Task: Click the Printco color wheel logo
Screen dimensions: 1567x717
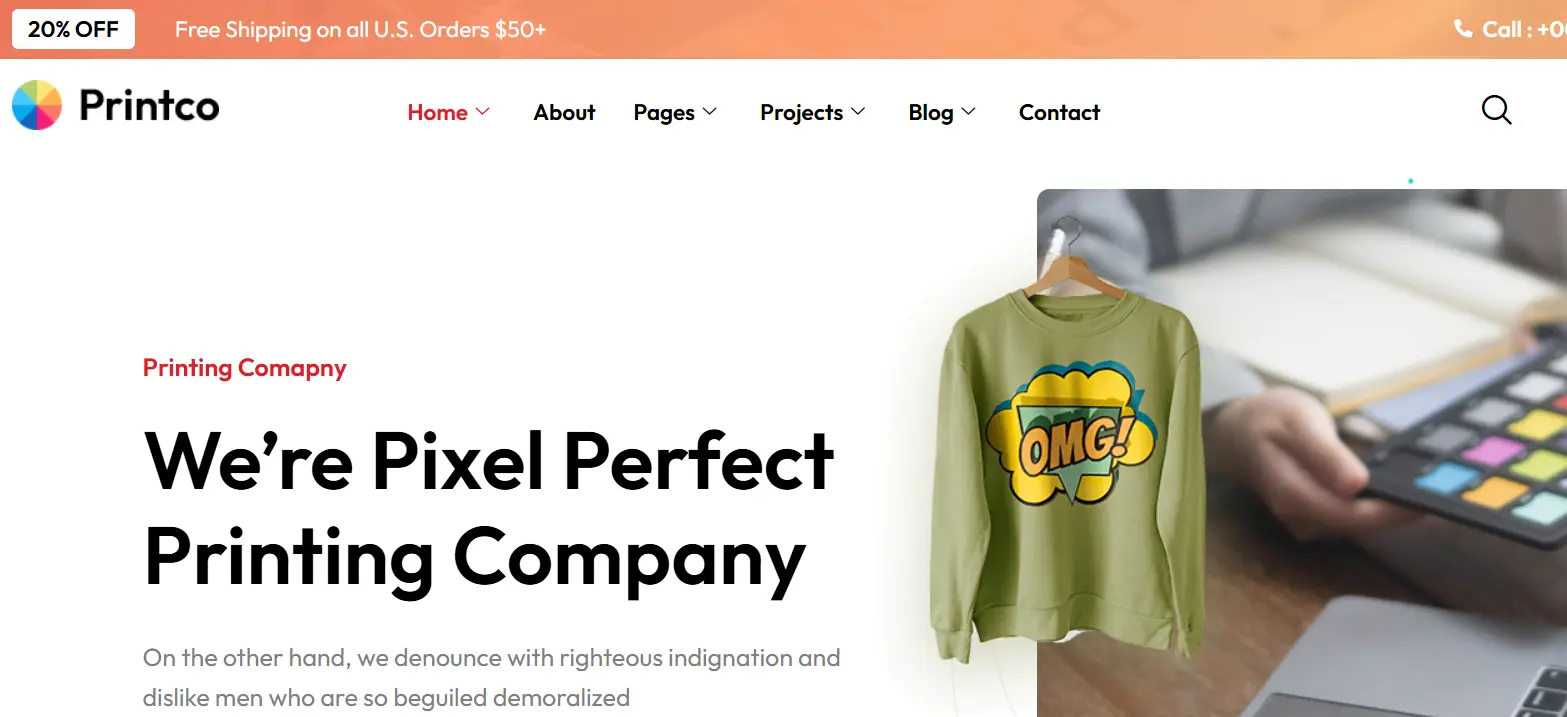Action: [x=37, y=106]
